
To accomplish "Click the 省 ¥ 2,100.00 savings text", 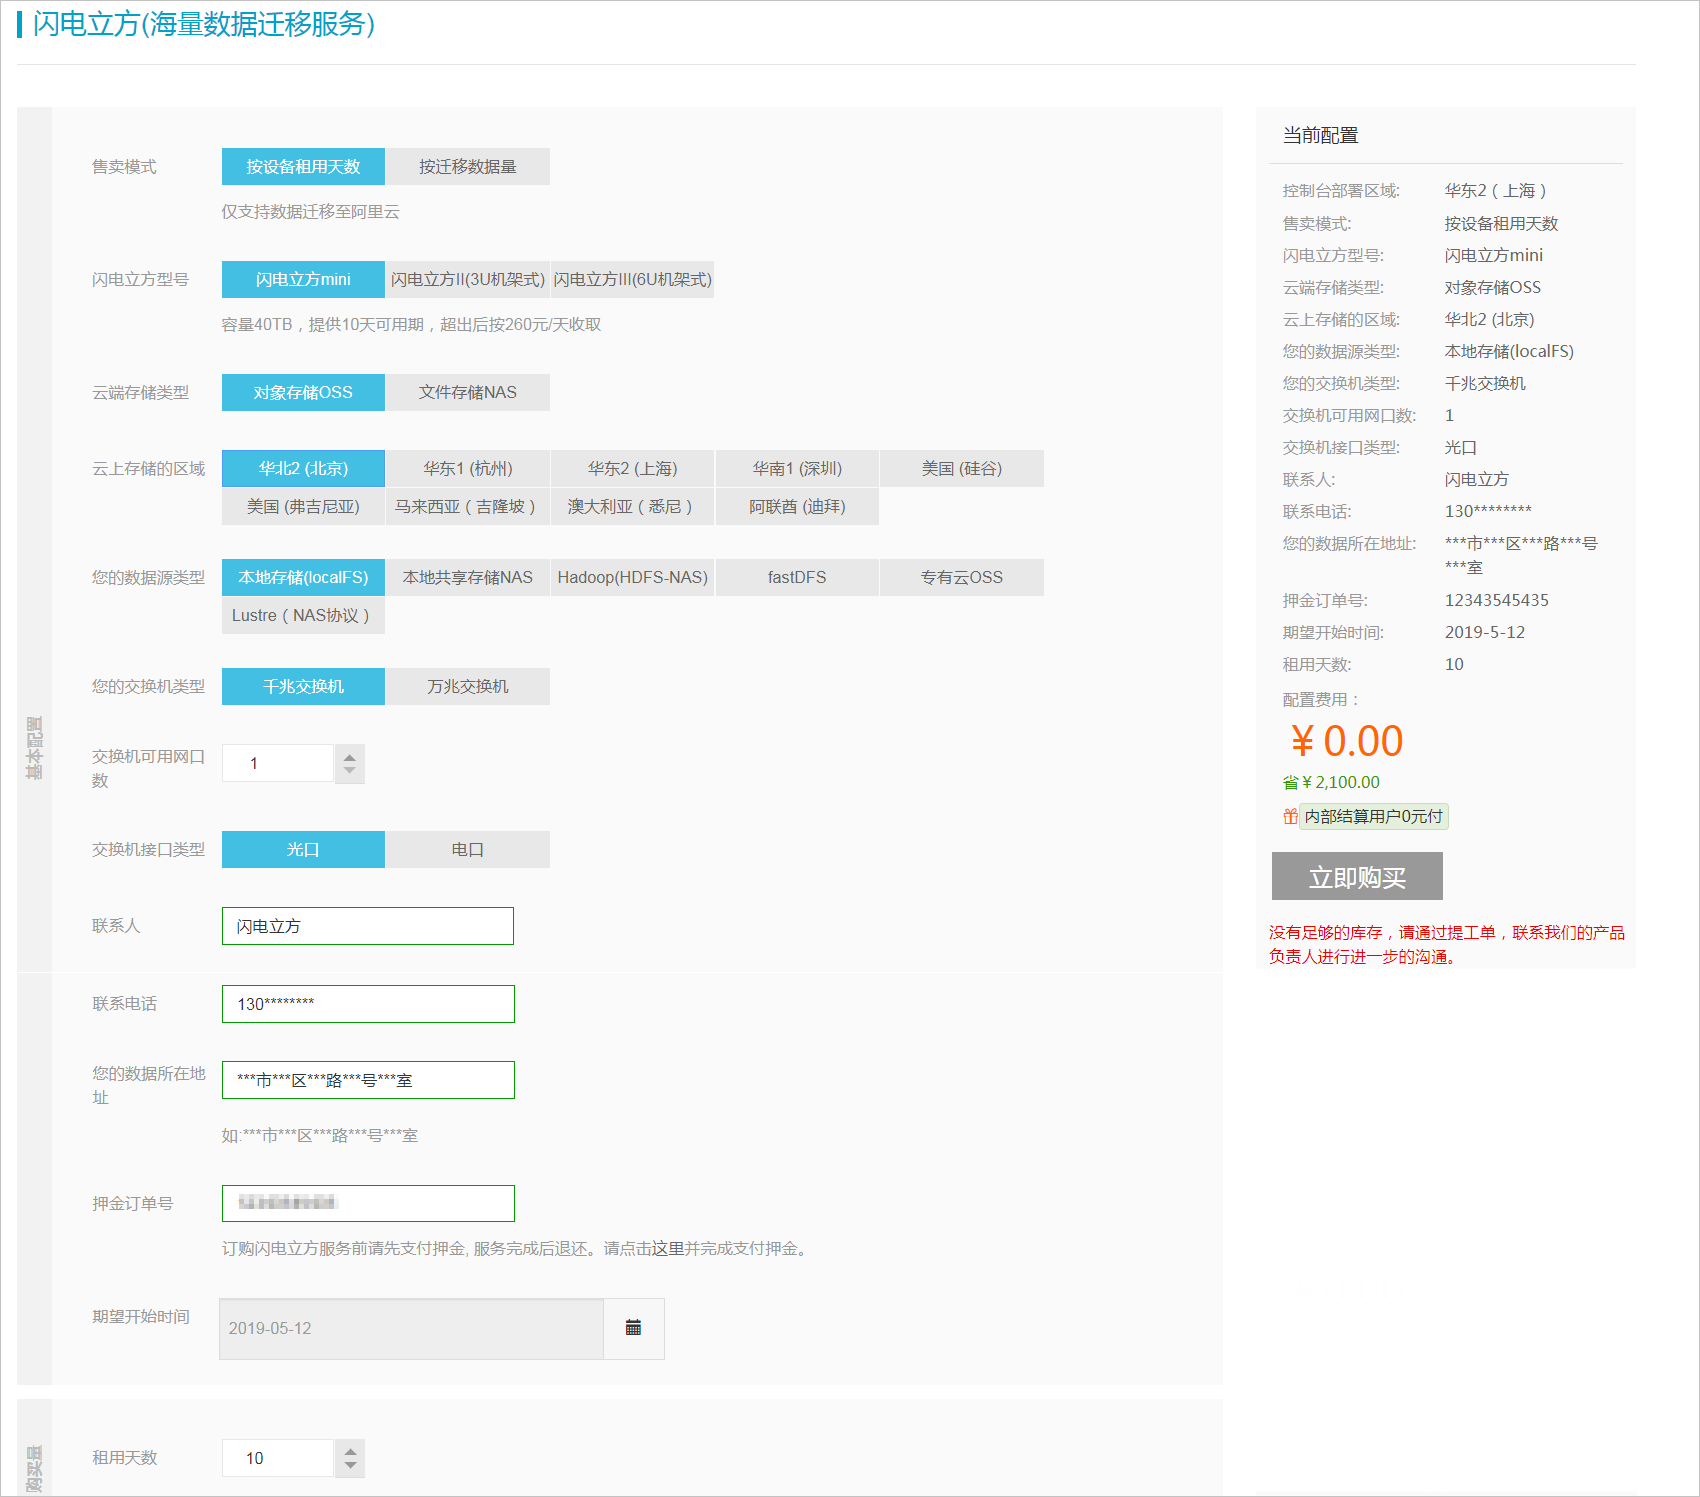I will 1331,783.
